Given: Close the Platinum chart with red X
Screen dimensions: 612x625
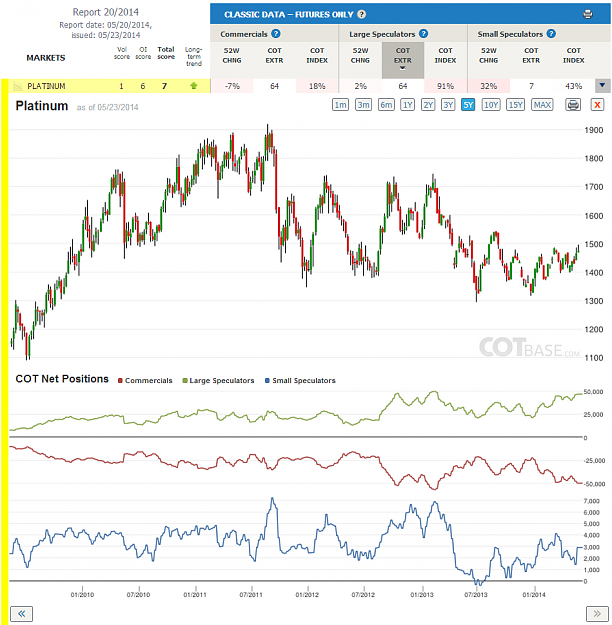Looking at the screenshot, I should (x=597, y=105).
